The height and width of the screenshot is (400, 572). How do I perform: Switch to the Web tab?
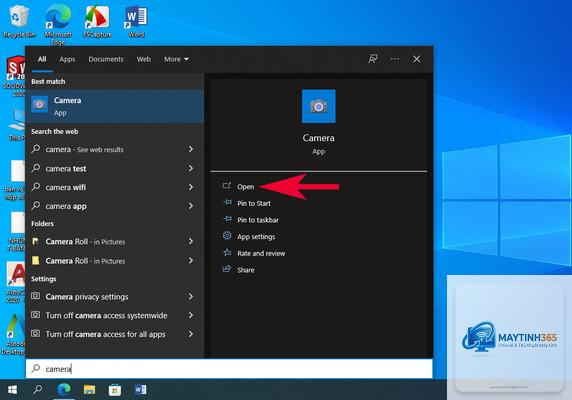144,59
